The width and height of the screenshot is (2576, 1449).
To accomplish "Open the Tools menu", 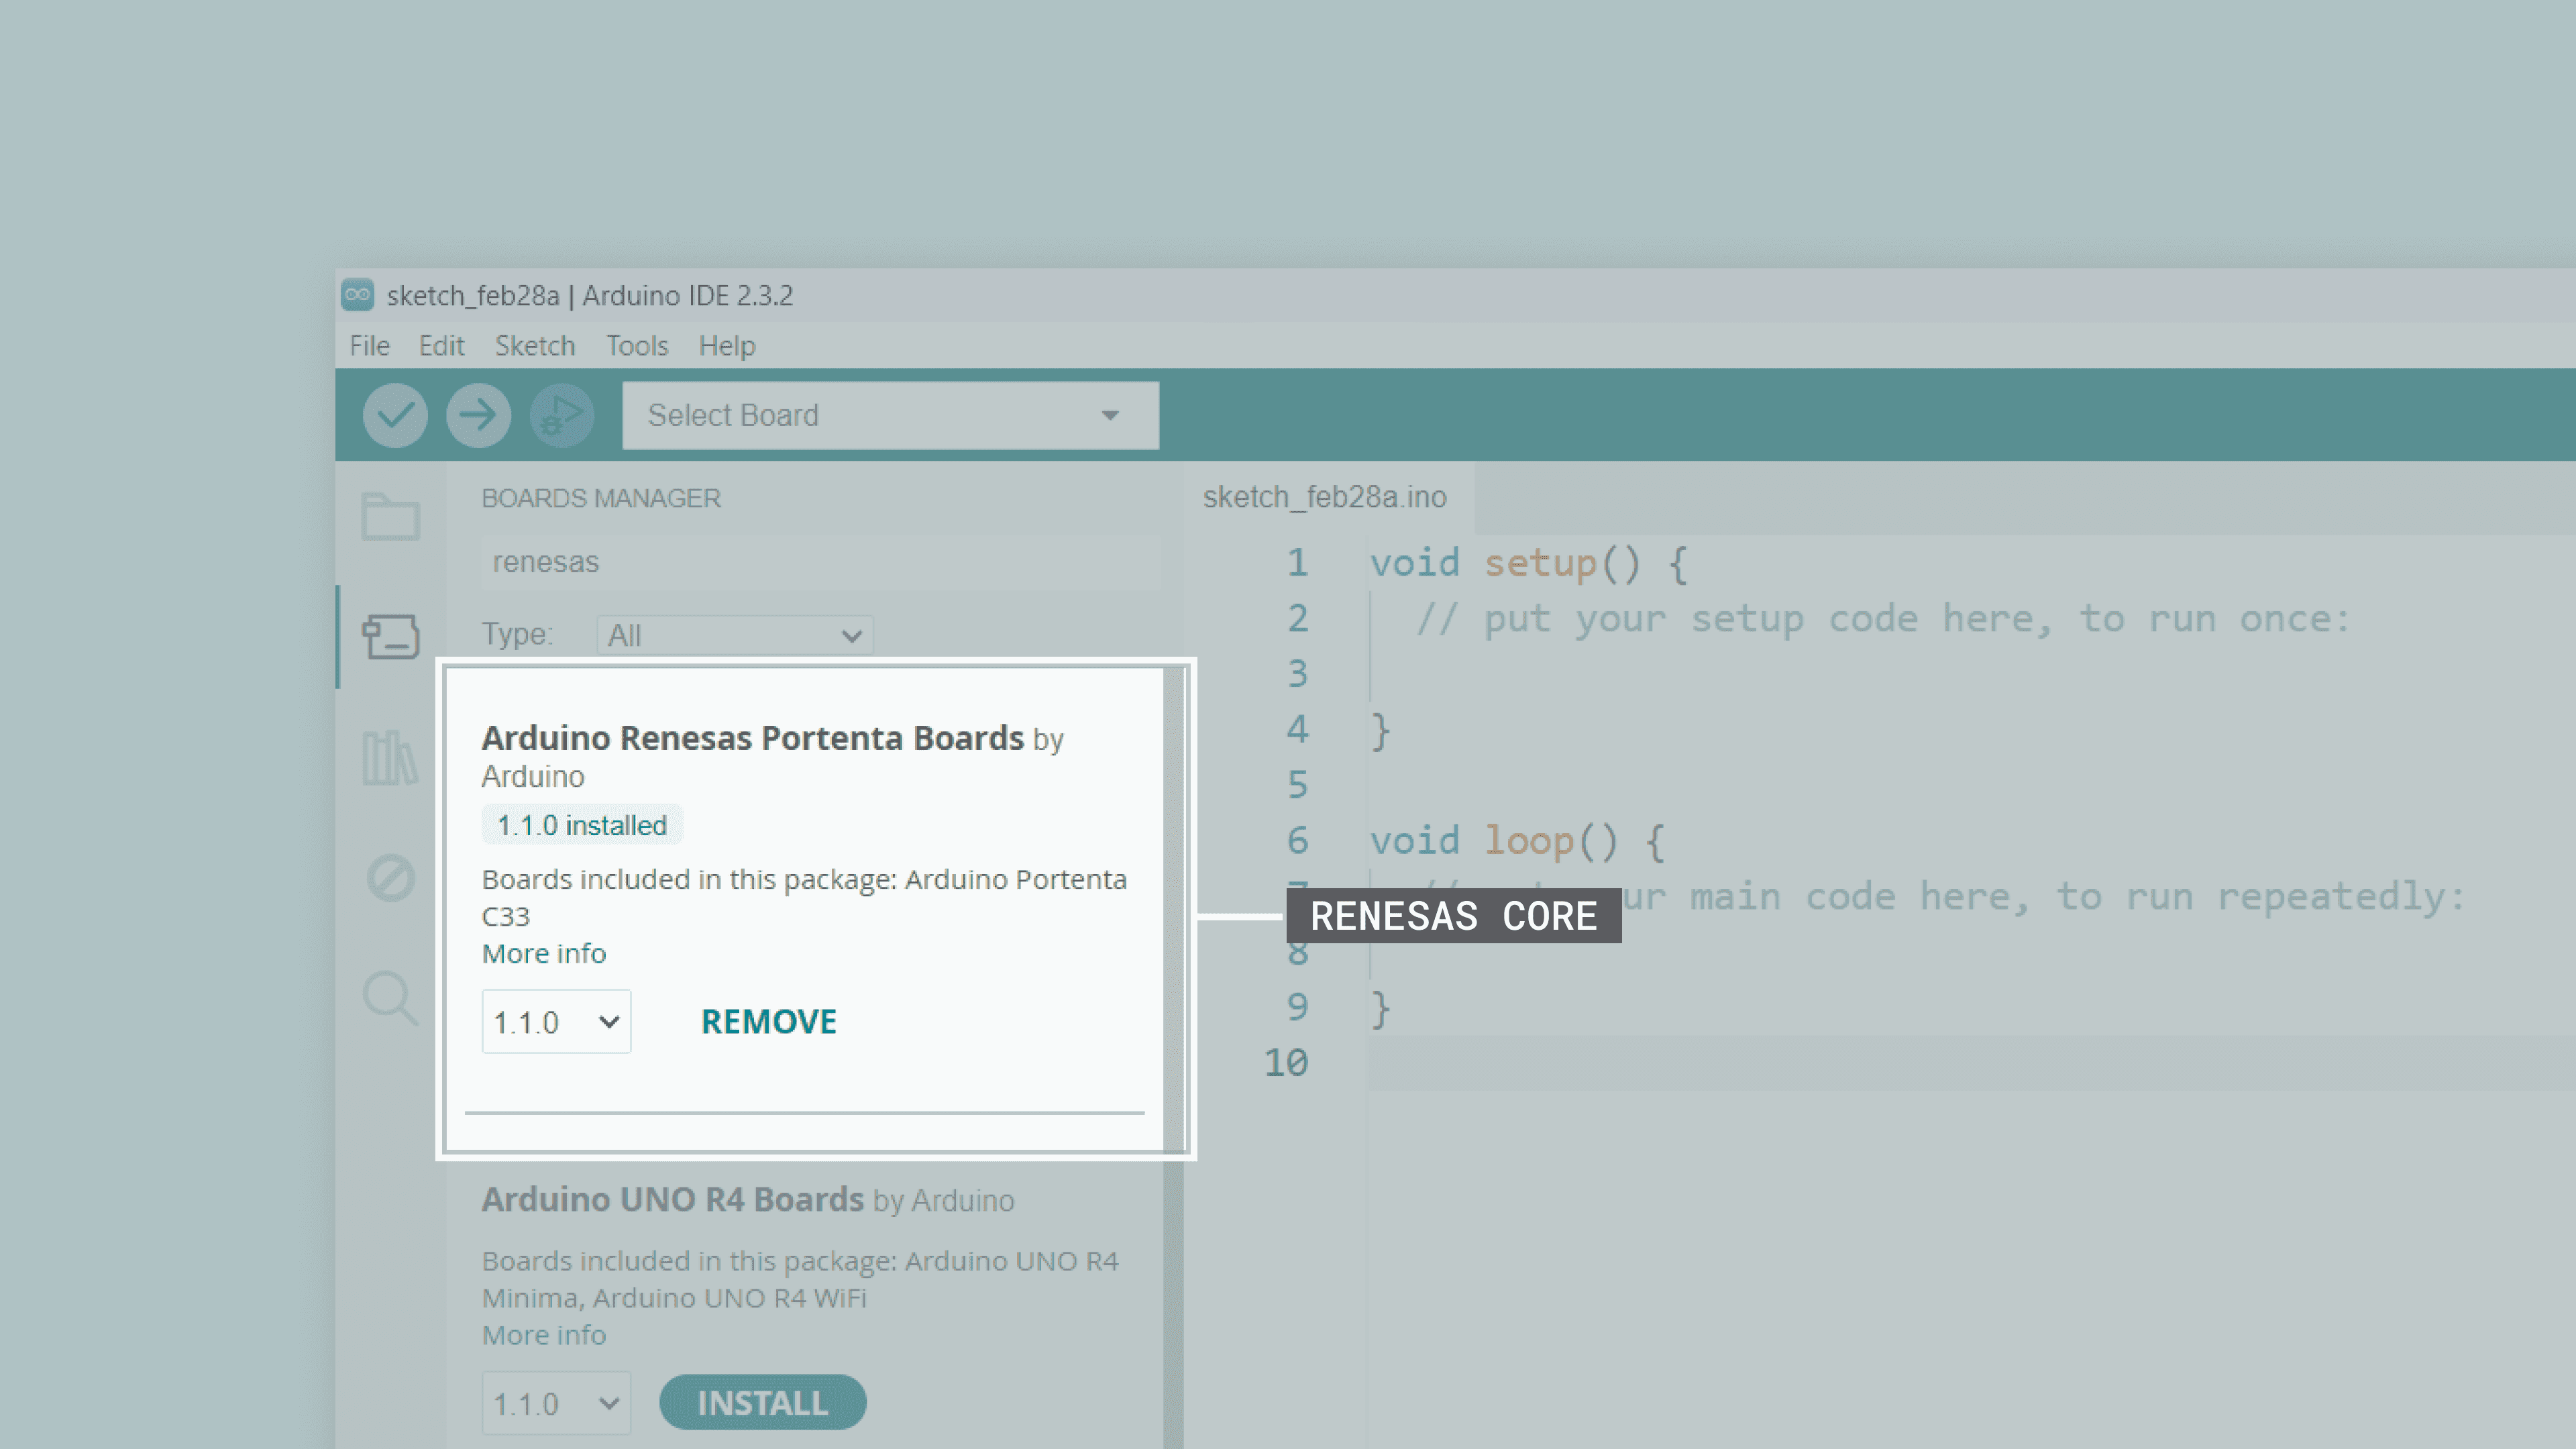I will tap(636, 346).
